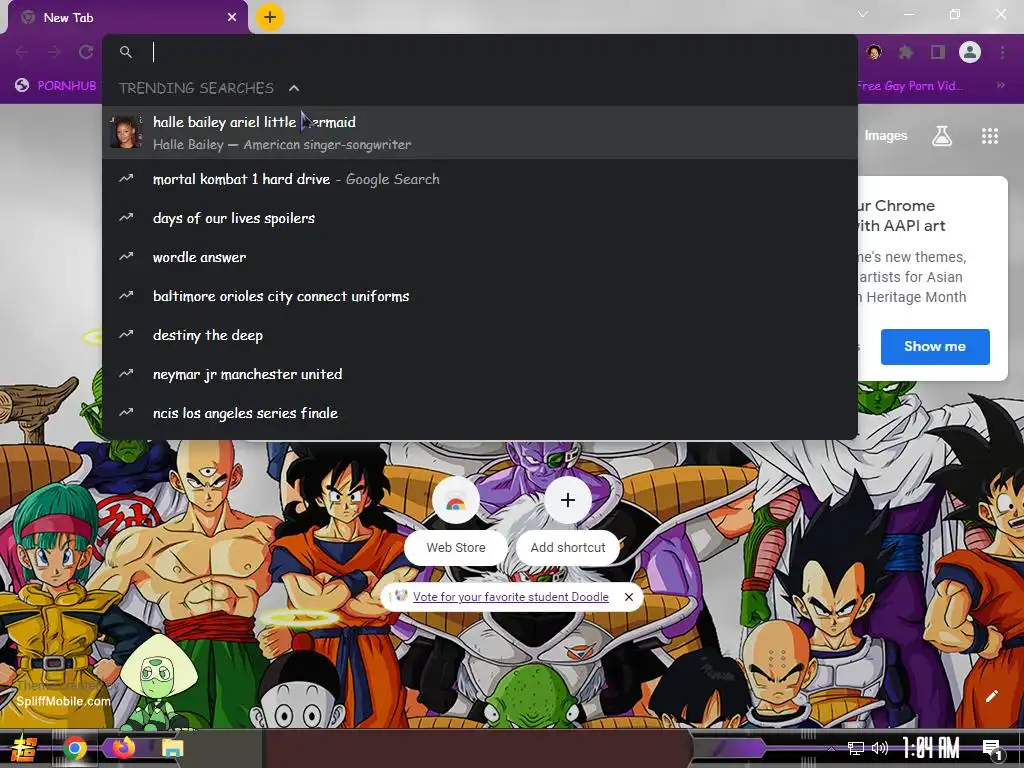Click the volume speaker tray icon
The width and height of the screenshot is (1024, 768).
point(880,748)
